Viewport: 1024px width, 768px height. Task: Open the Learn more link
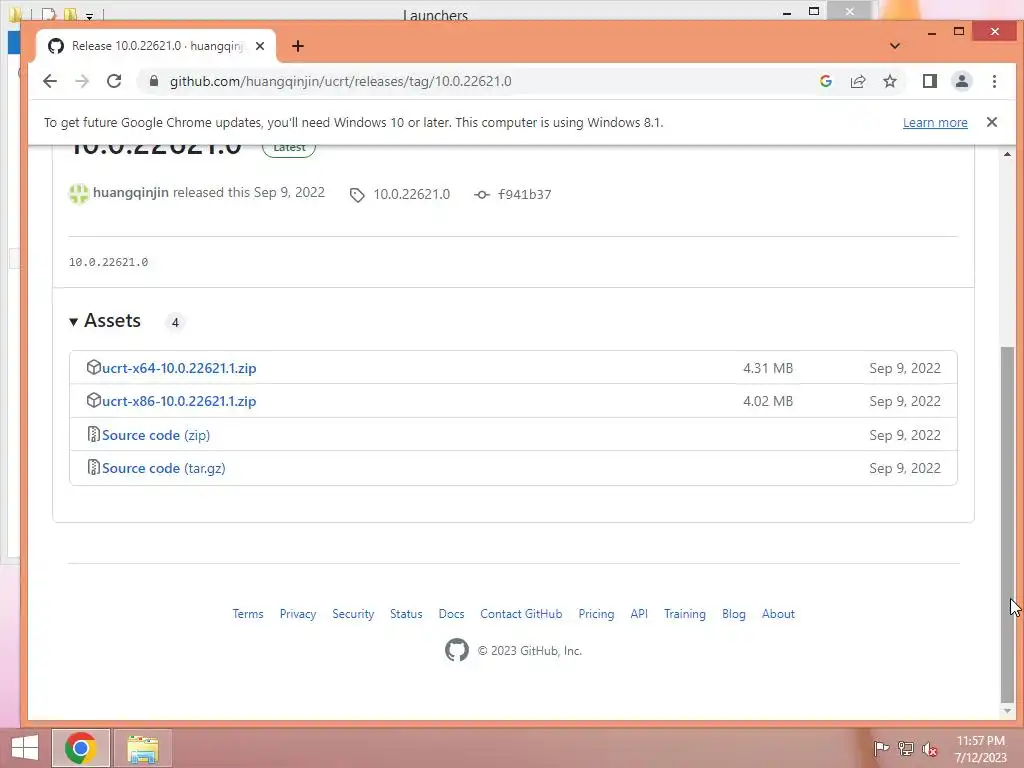tap(935, 122)
